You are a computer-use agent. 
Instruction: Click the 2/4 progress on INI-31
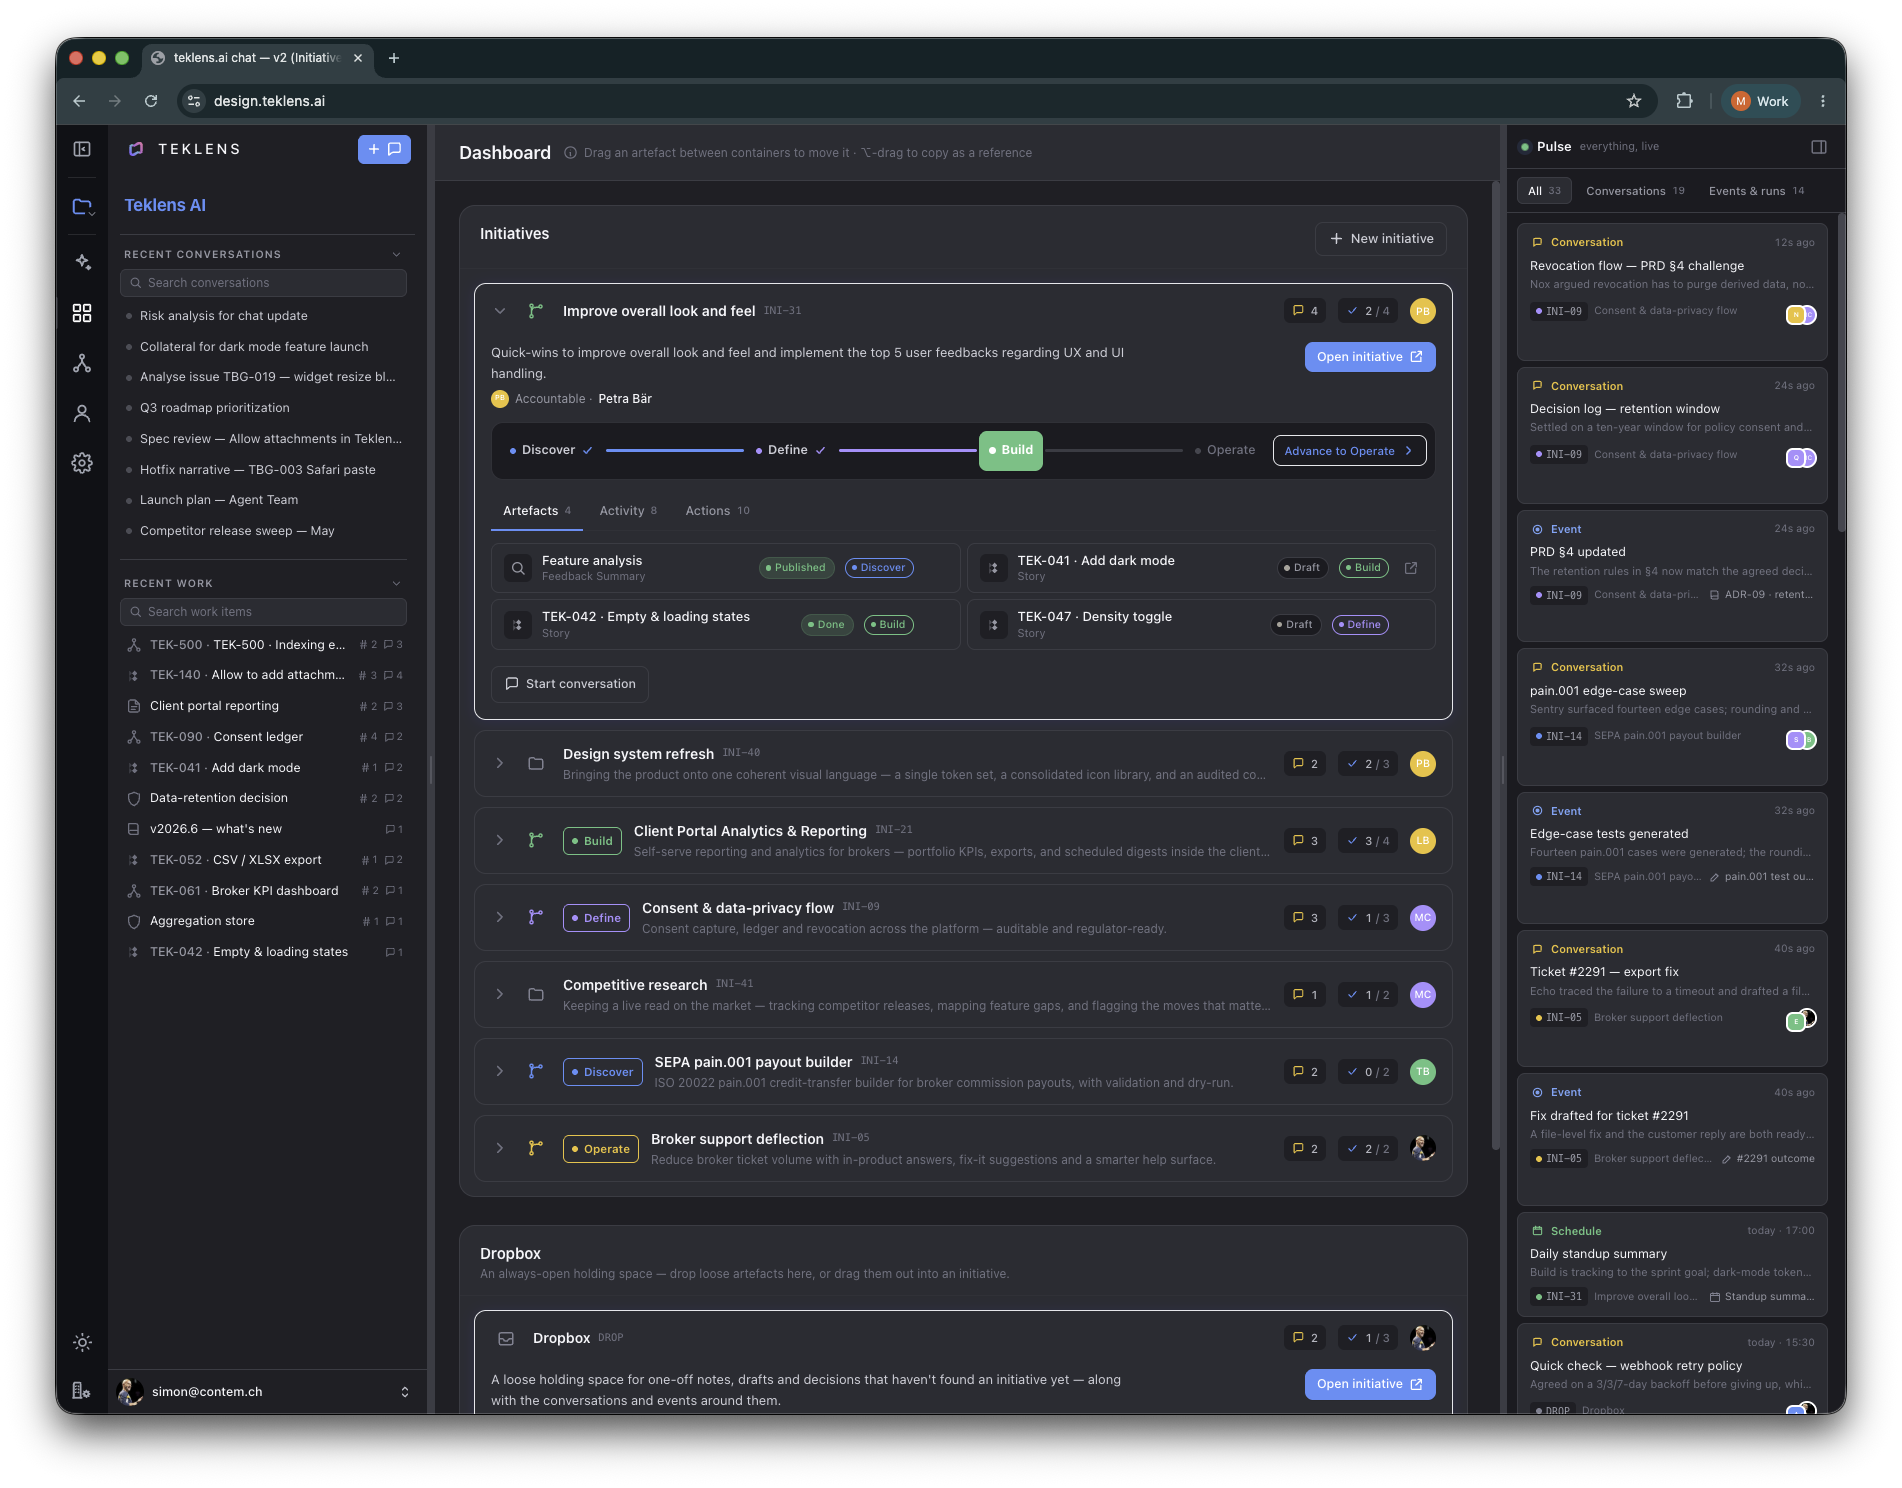[x=1368, y=311]
